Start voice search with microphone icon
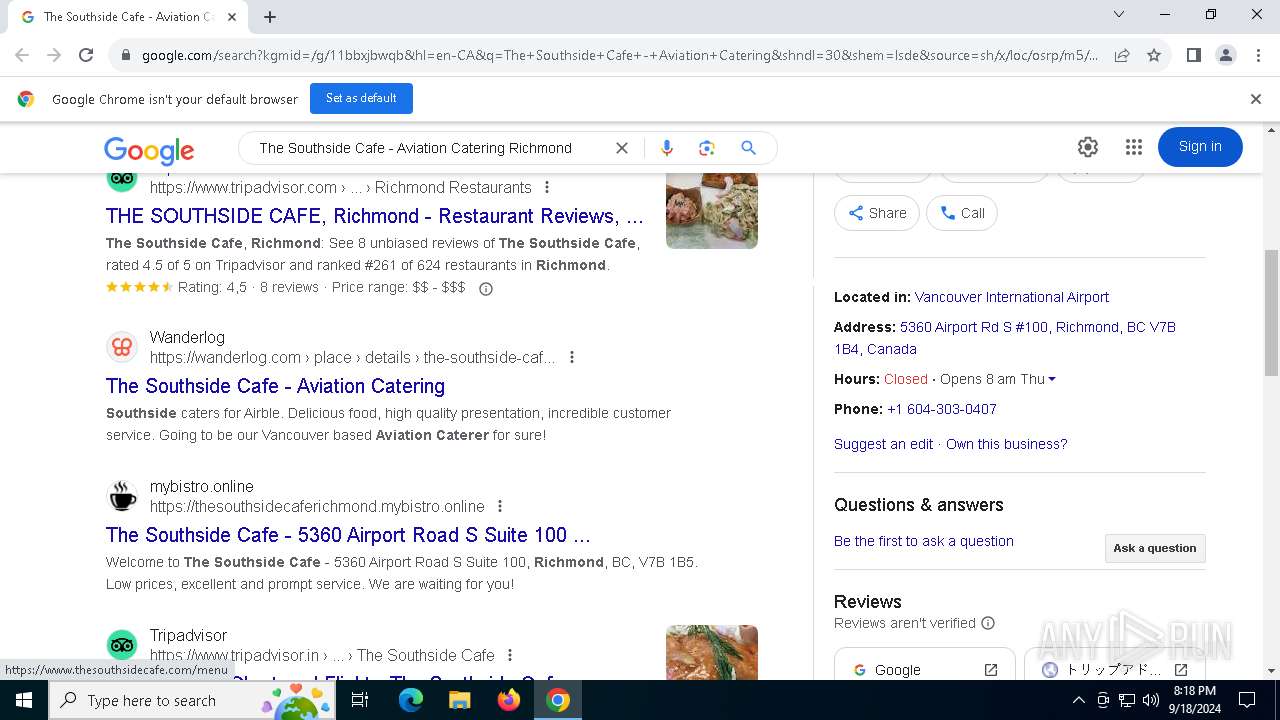Viewport: 1280px width, 720px height. coord(667,148)
